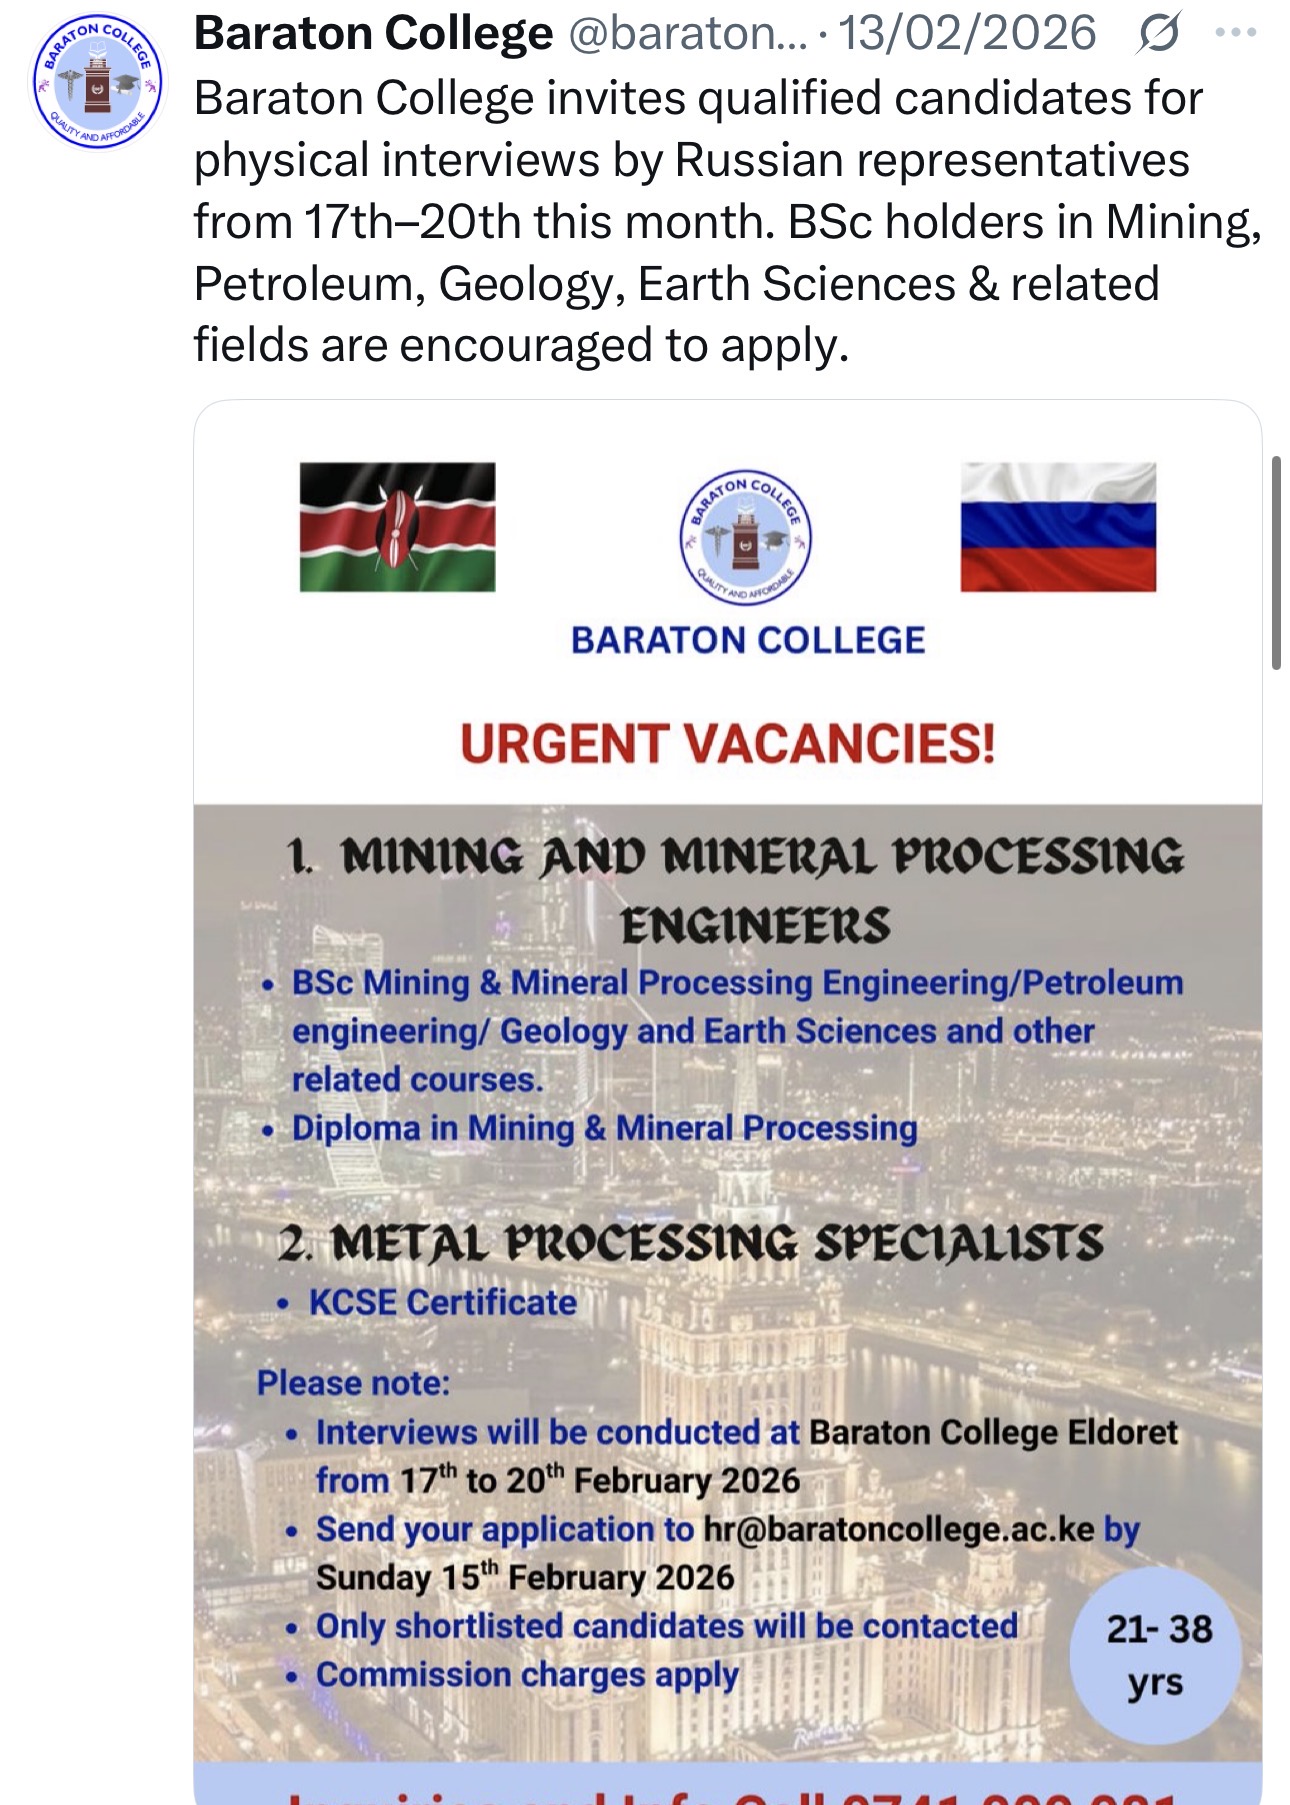Click the 21-38 yrs age circle

tap(1157, 1655)
